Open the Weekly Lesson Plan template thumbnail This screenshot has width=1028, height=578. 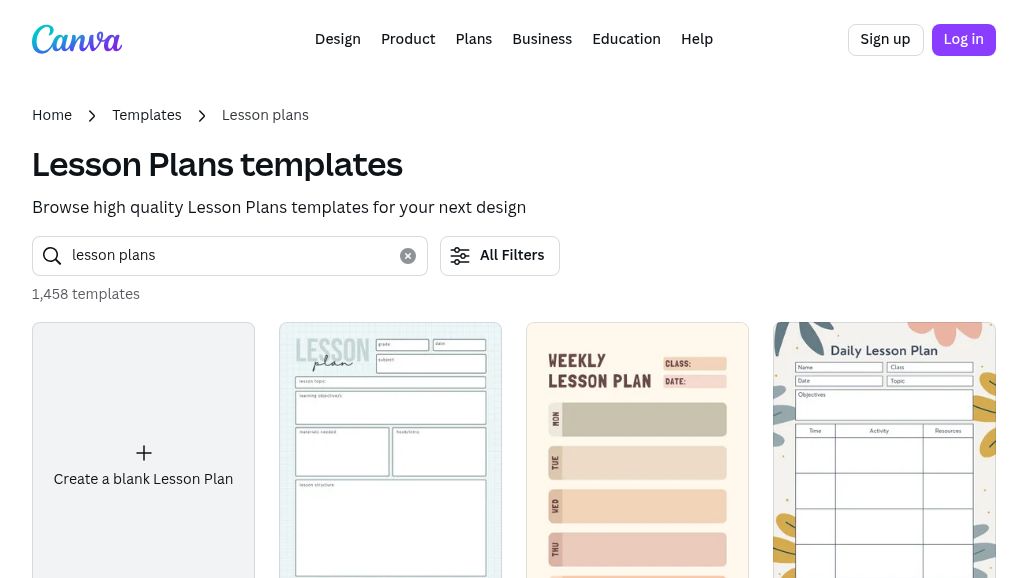(637, 450)
